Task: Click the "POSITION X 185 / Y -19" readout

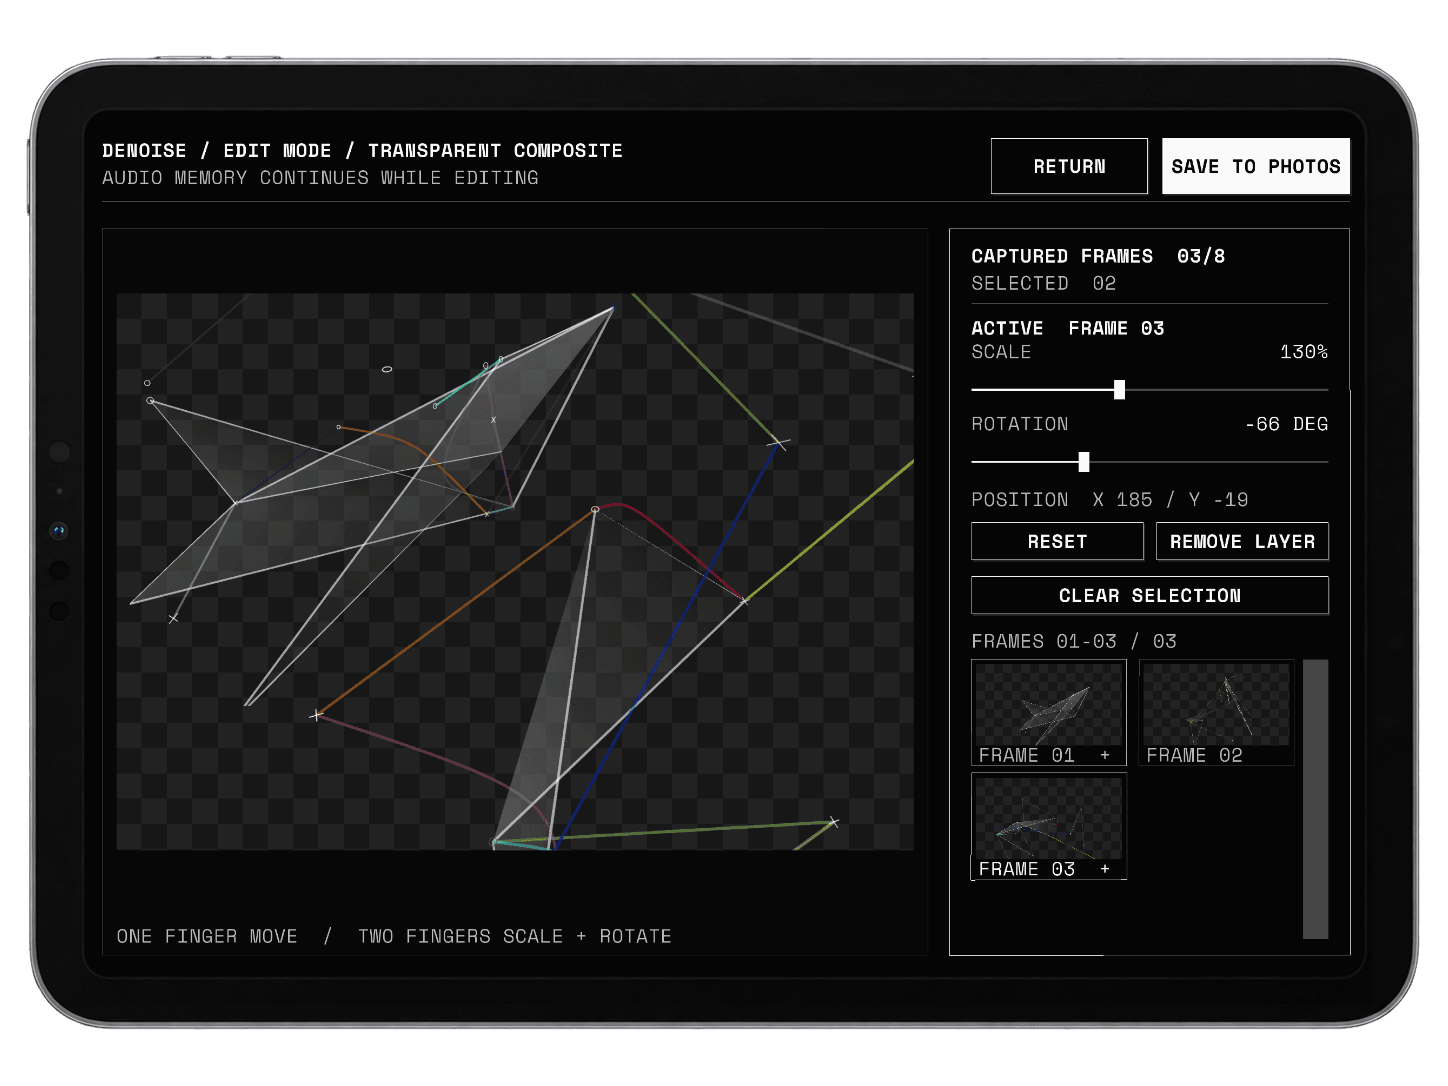Action: point(1110,499)
